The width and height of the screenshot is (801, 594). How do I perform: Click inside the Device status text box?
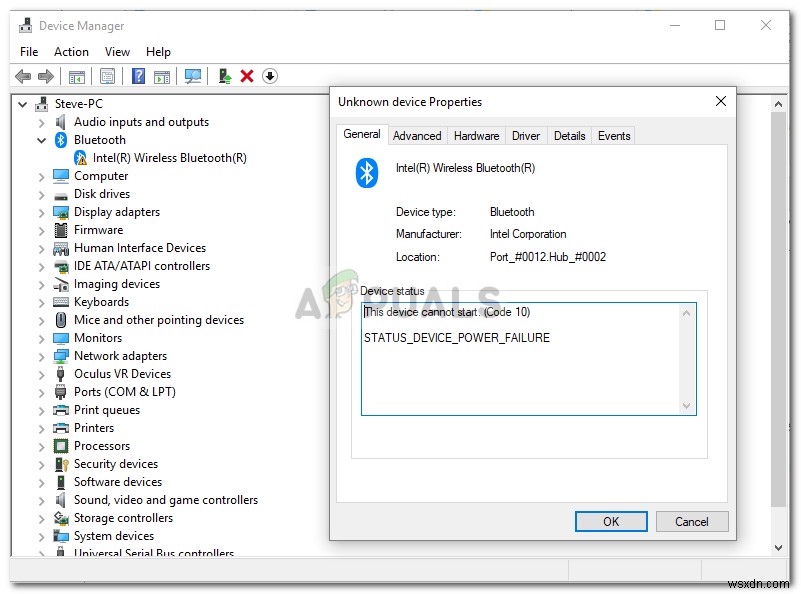click(x=529, y=359)
